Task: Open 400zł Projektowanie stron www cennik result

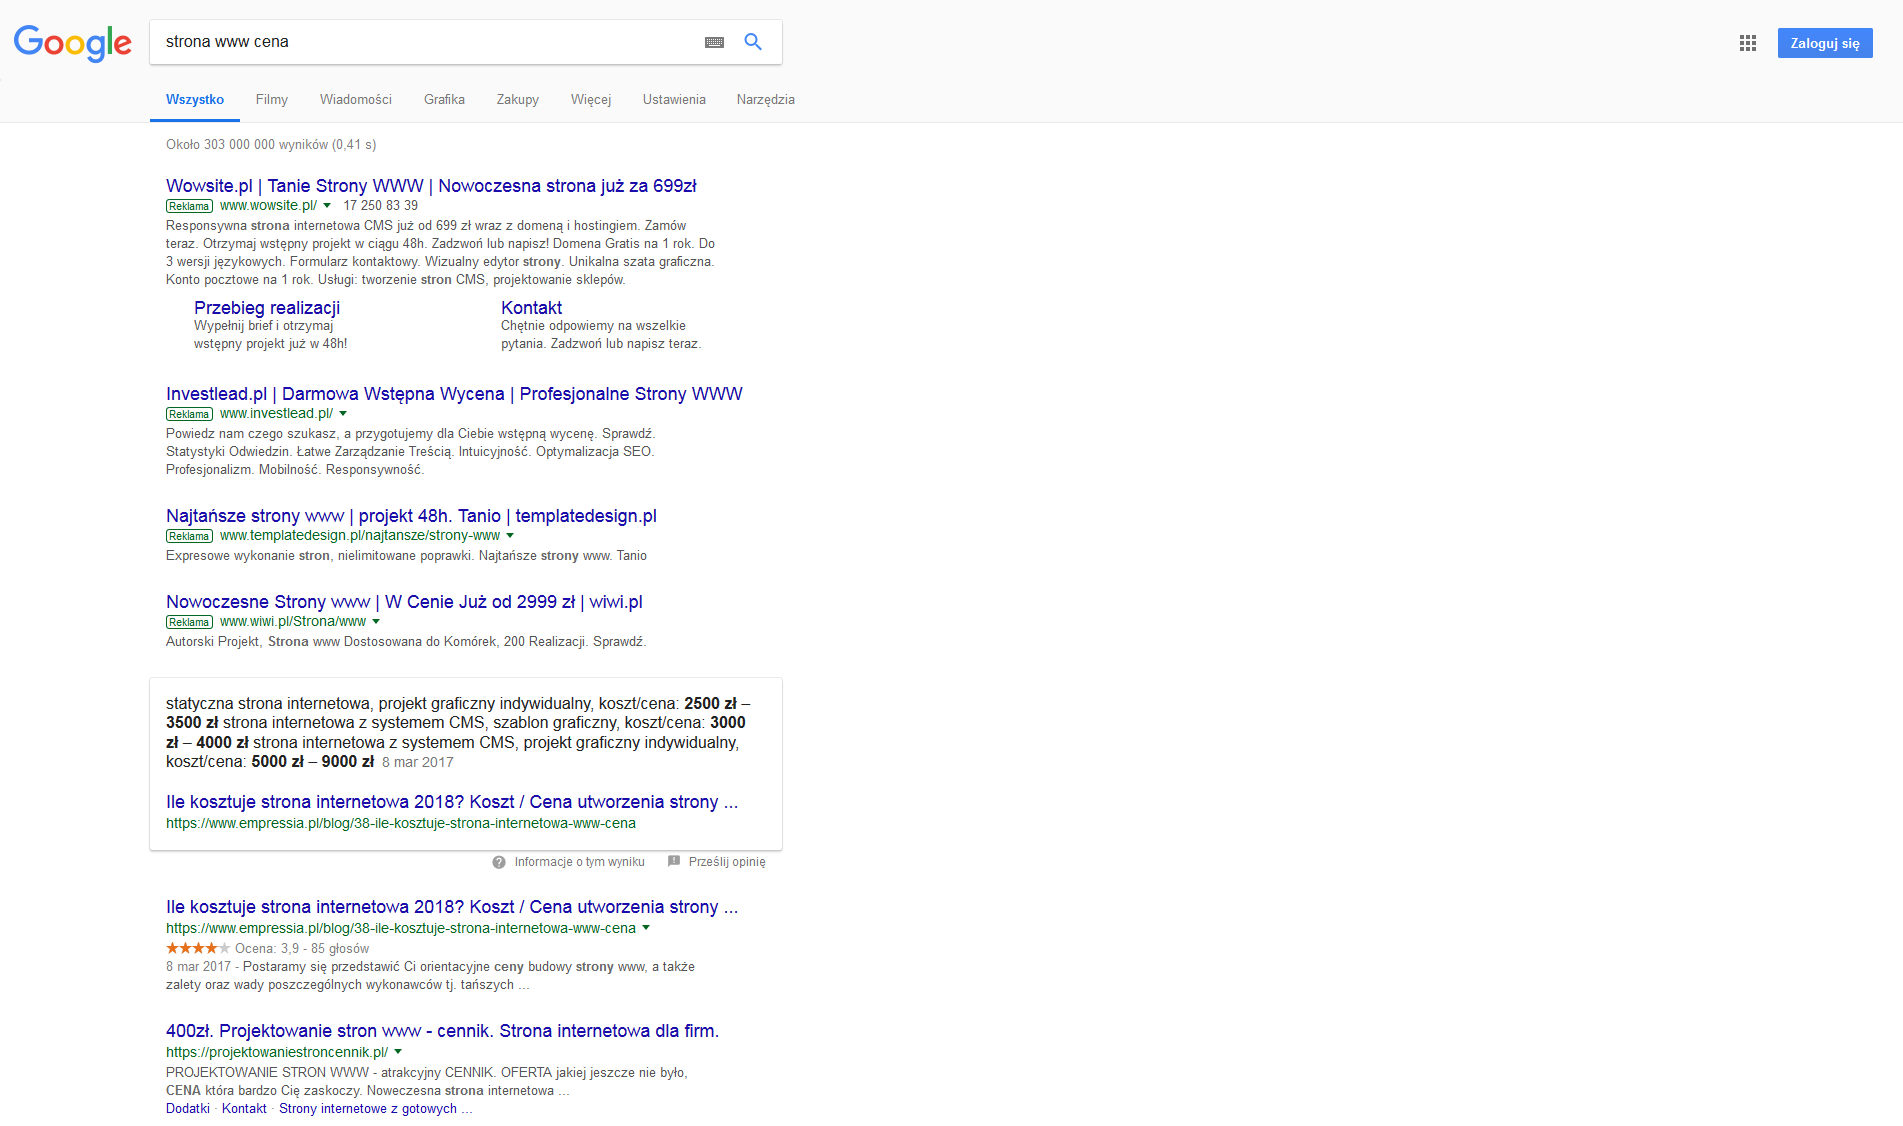Action: point(442,1031)
